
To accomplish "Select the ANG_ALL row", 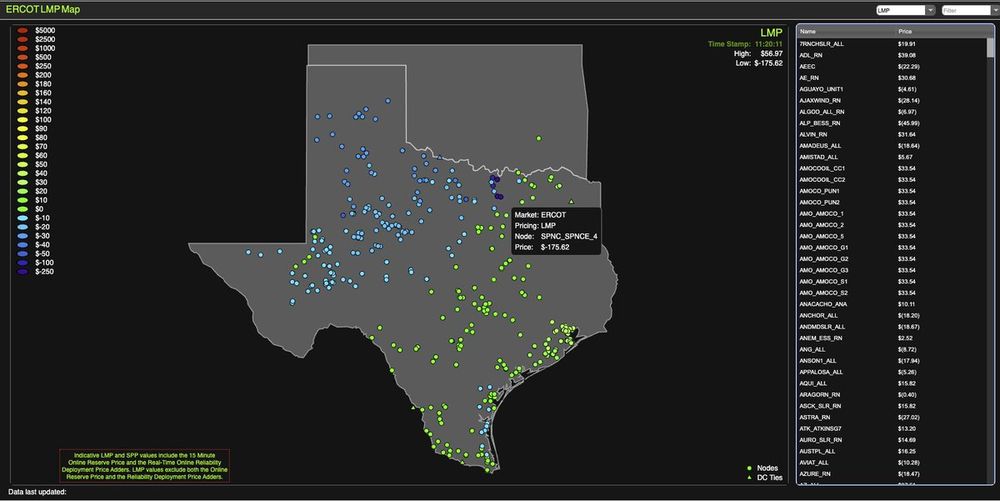I will click(892, 349).
